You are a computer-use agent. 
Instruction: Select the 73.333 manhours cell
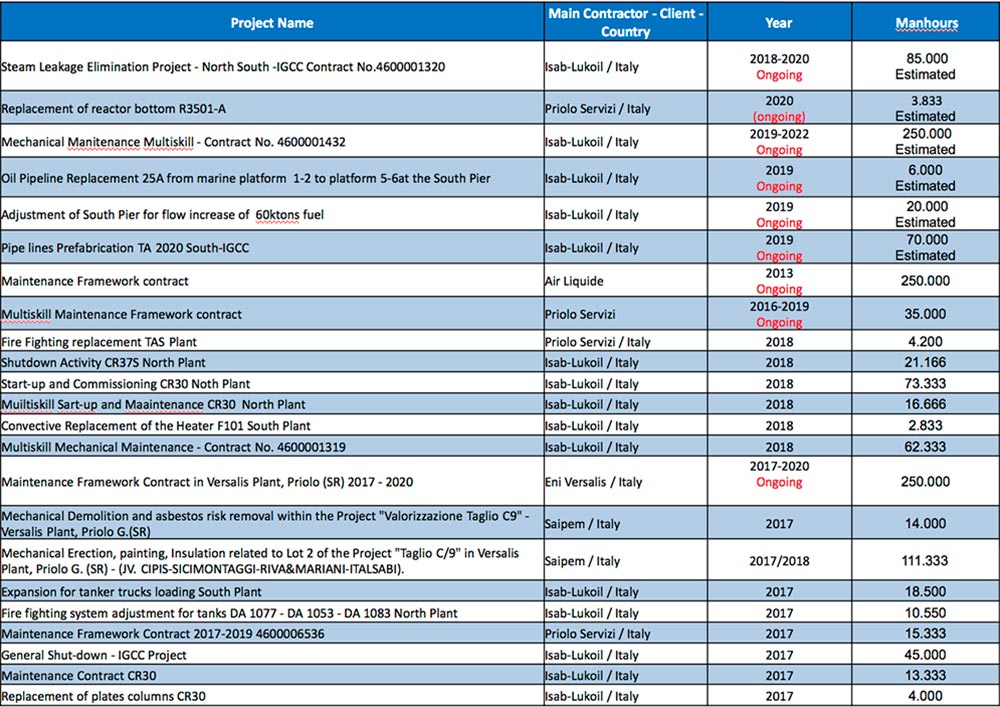tap(926, 383)
